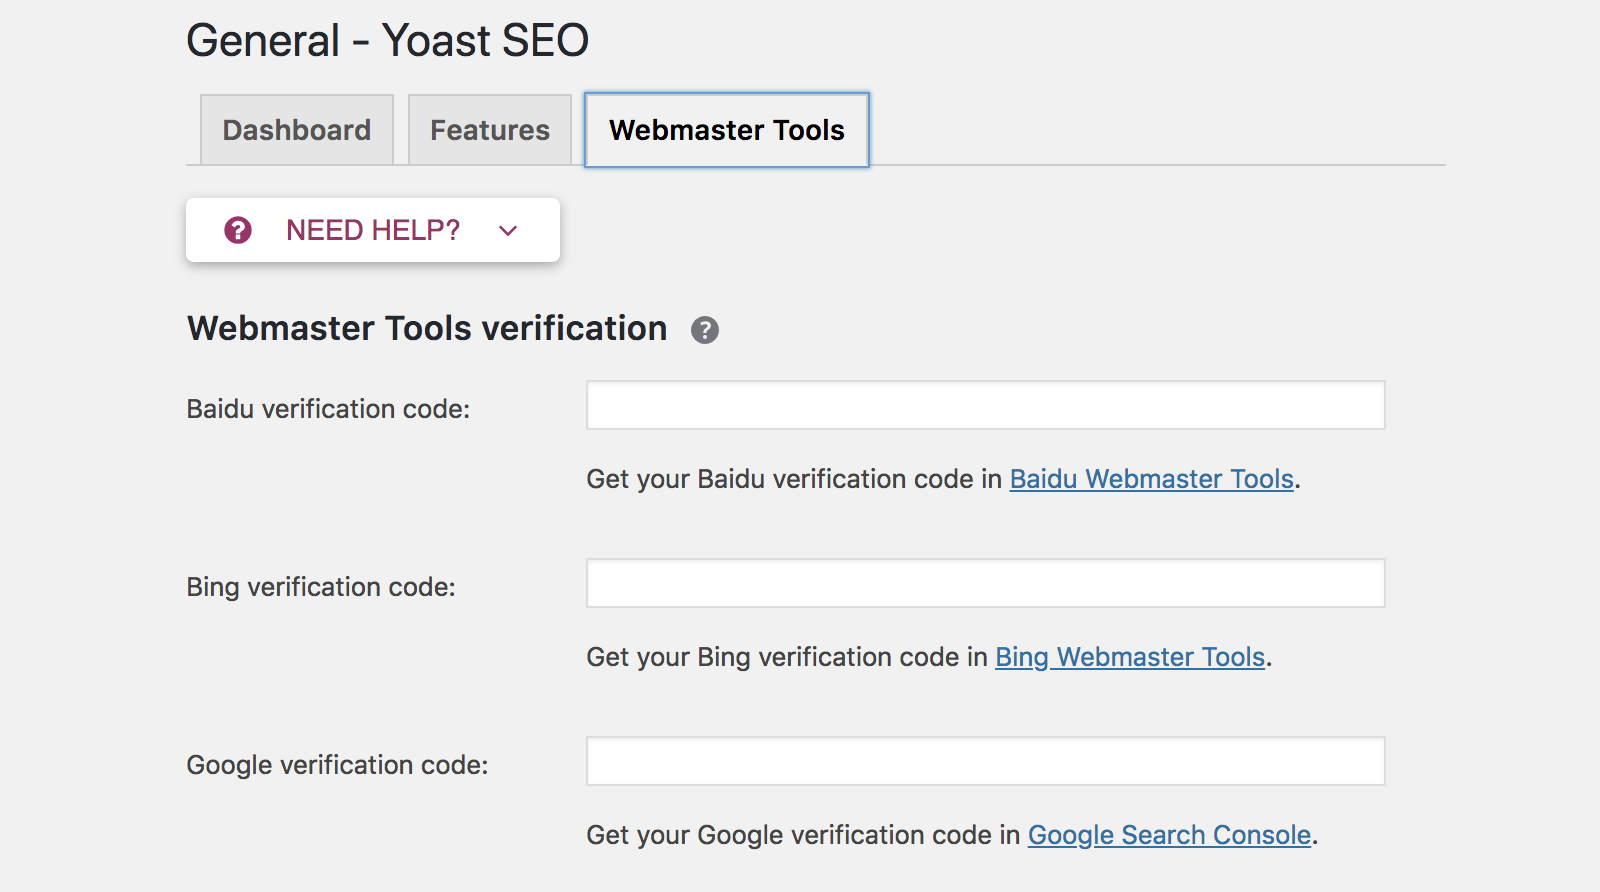Viewport: 1600px width, 892px height.
Task: Click the purple question mark icon
Action: point(238,230)
